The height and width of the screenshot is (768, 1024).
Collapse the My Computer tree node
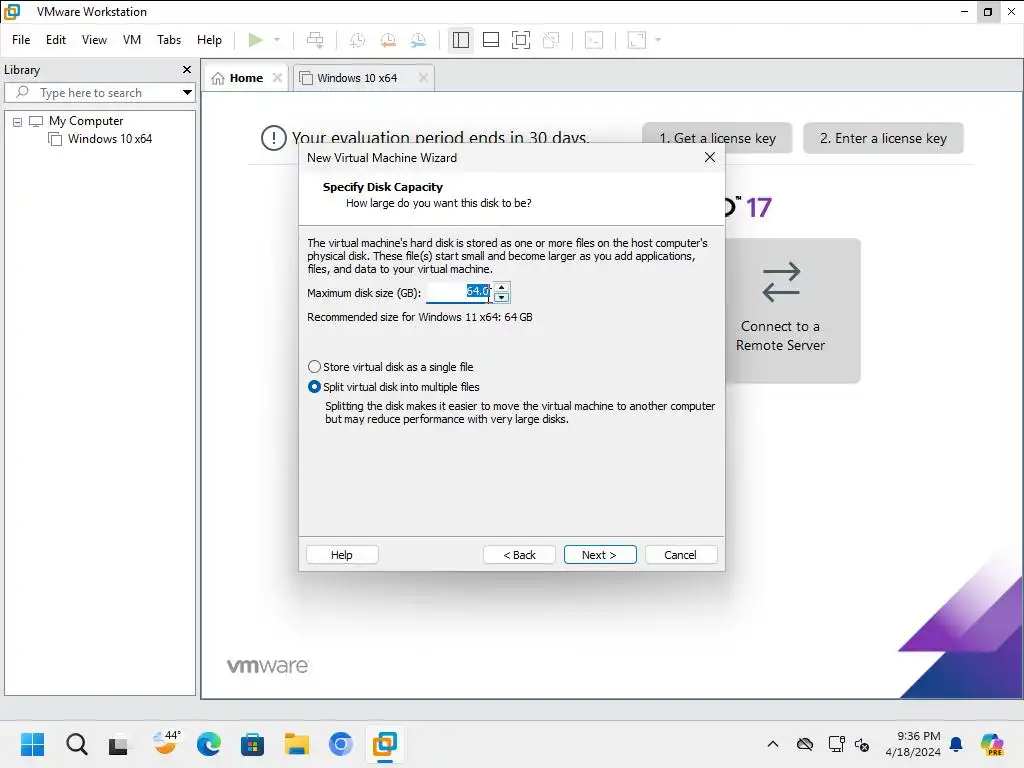click(18, 121)
